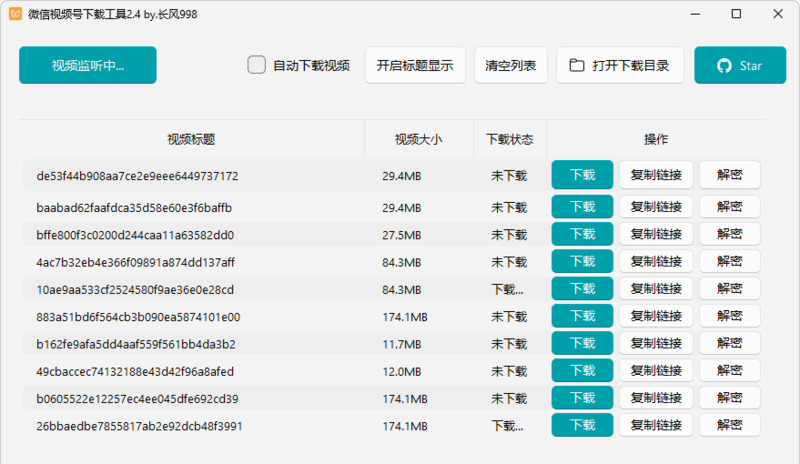Click the 视频大小 column header

click(418, 139)
